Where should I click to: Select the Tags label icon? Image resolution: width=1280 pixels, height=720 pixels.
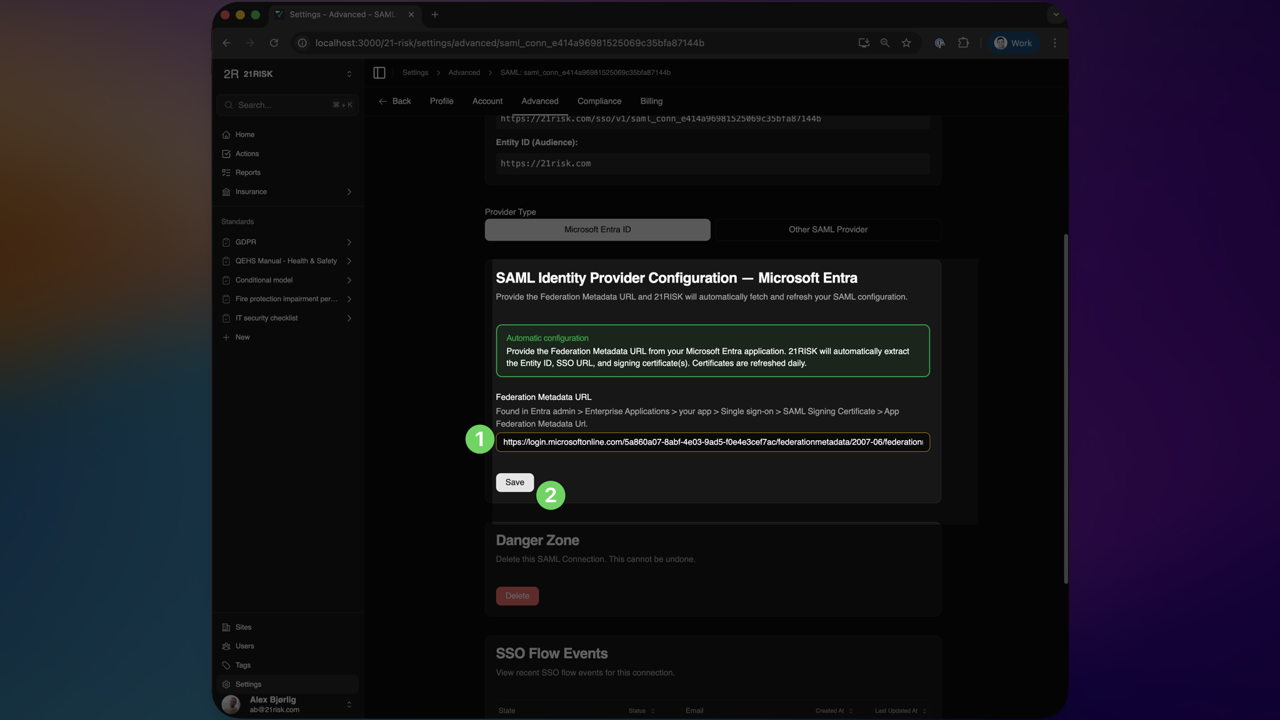[228, 665]
